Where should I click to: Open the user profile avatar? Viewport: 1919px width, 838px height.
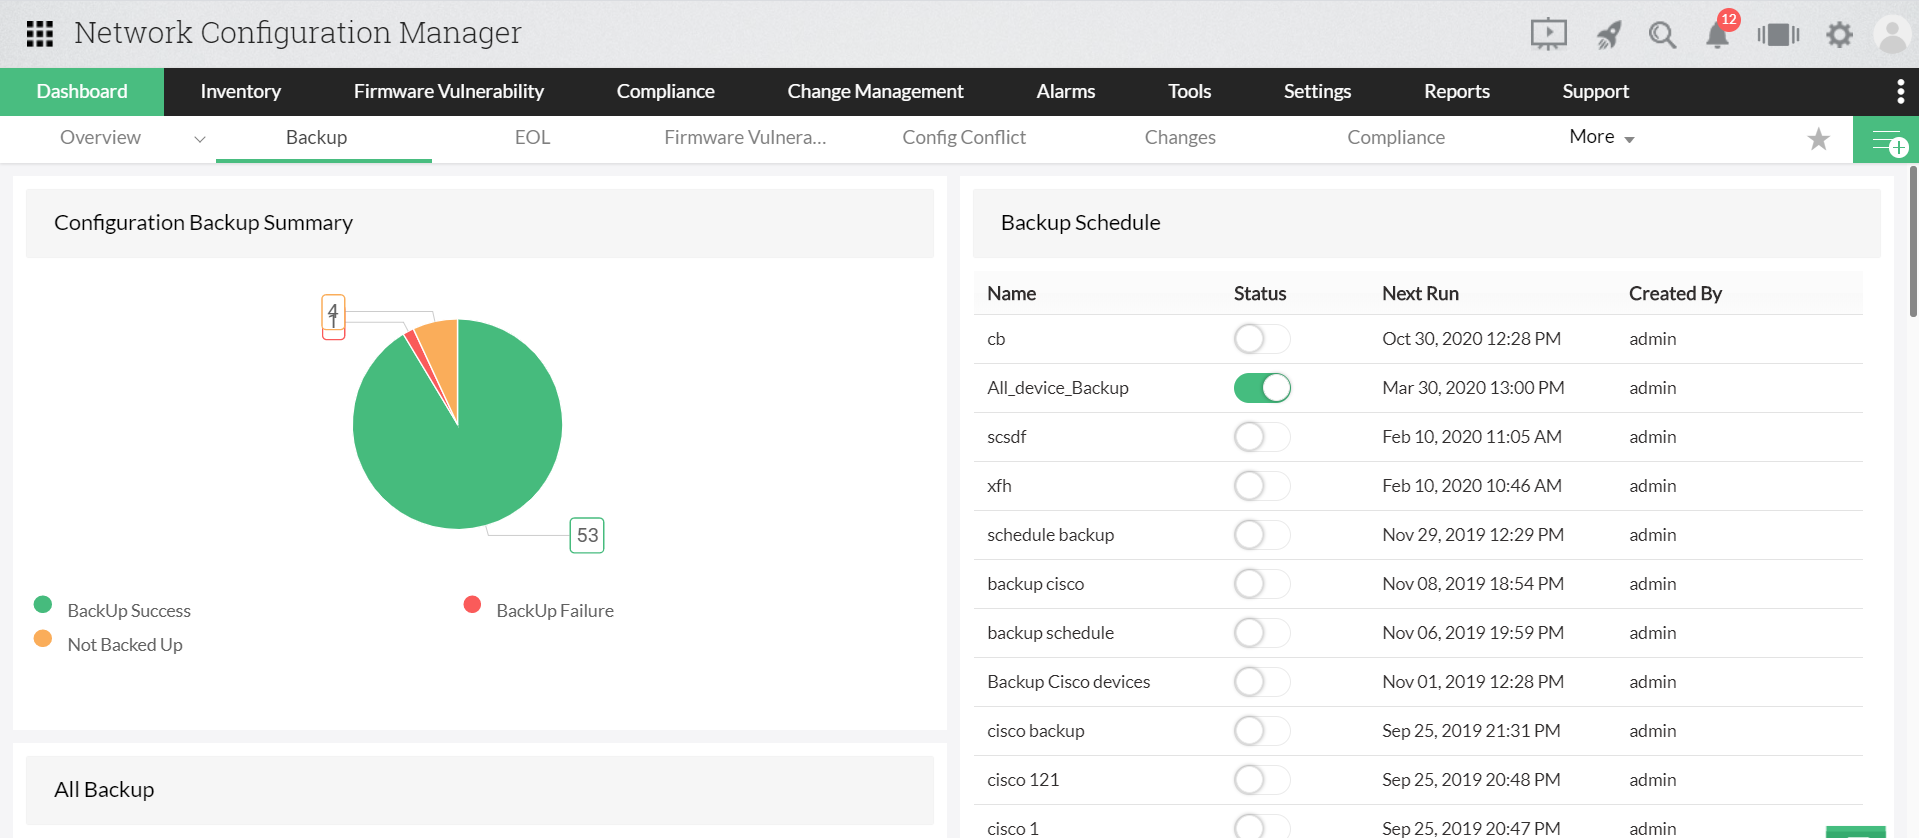pos(1892,35)
